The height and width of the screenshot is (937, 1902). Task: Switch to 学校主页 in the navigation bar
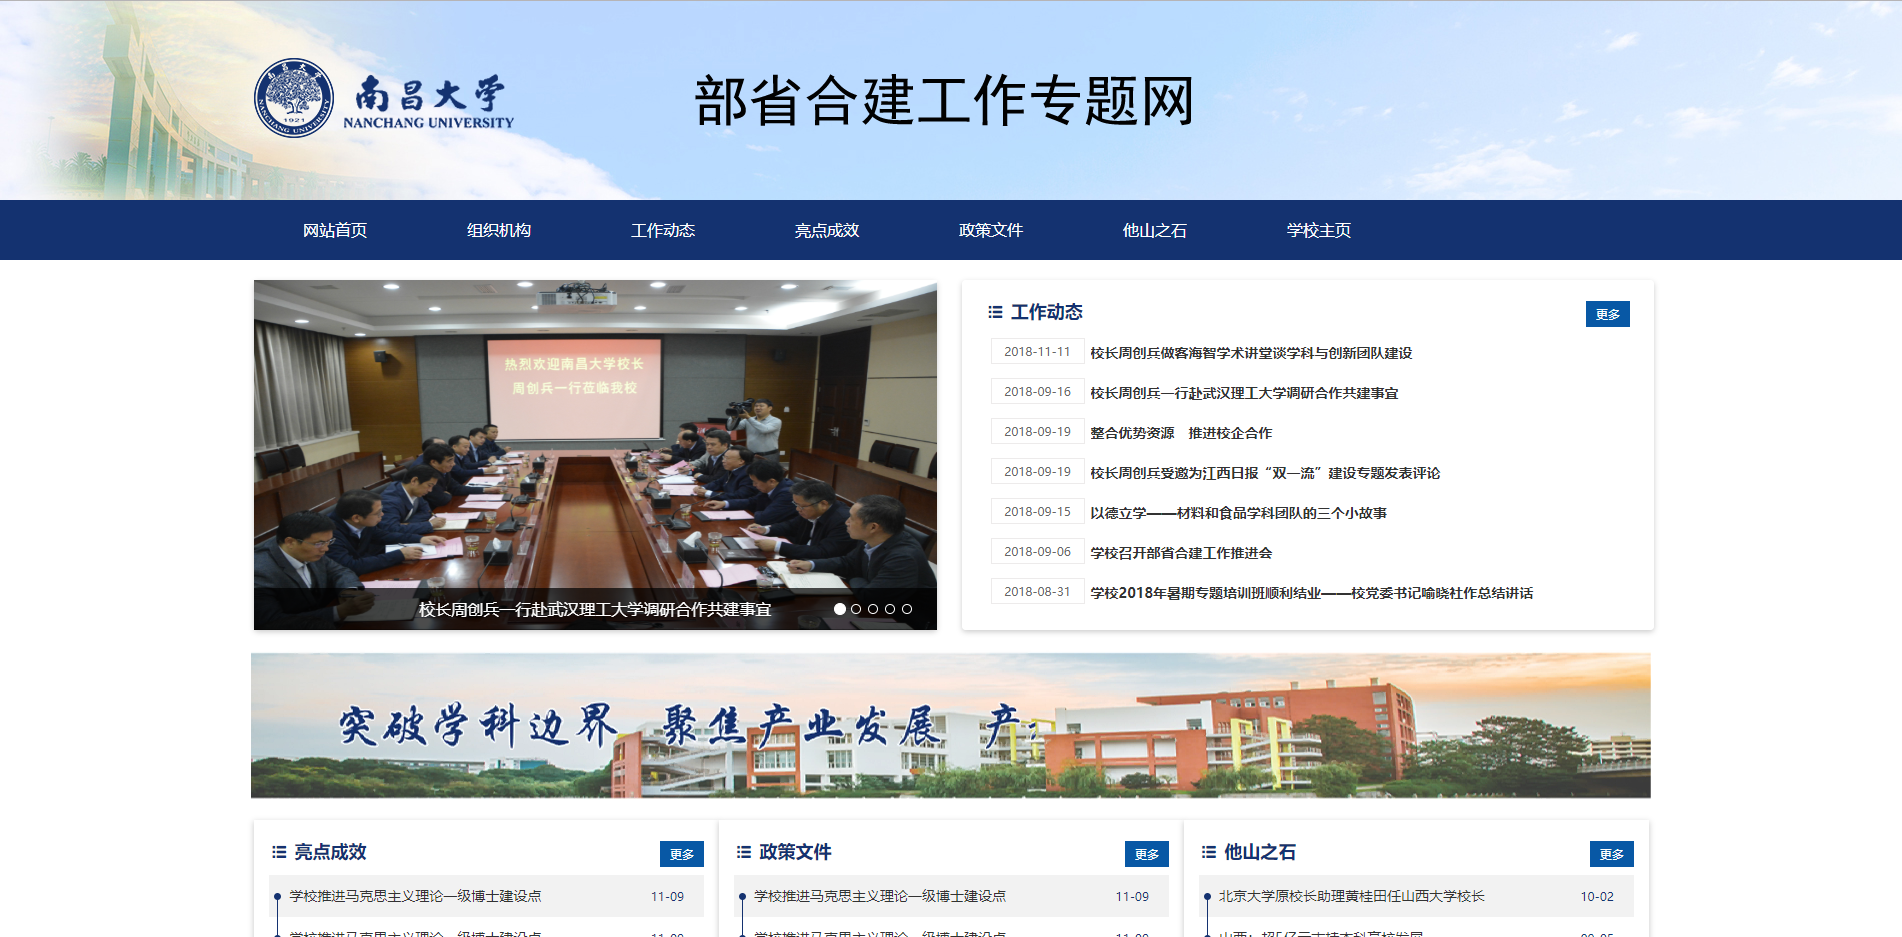pos(1318,230)
